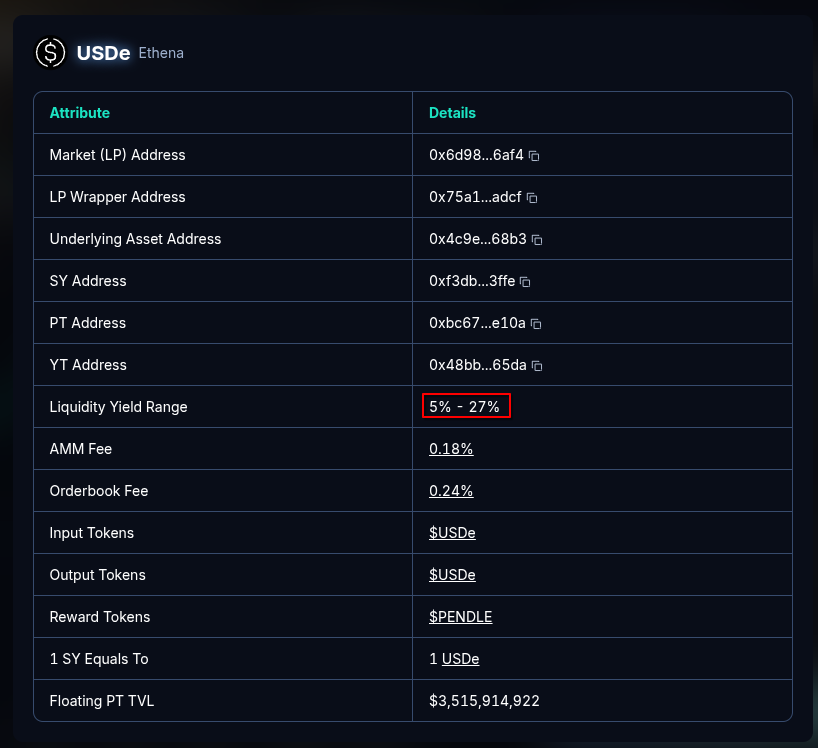Click the Input Tokens $USDe link
The height and width of the screenshot is (748, 818).
pyautogui.click(x=452, y=533)
